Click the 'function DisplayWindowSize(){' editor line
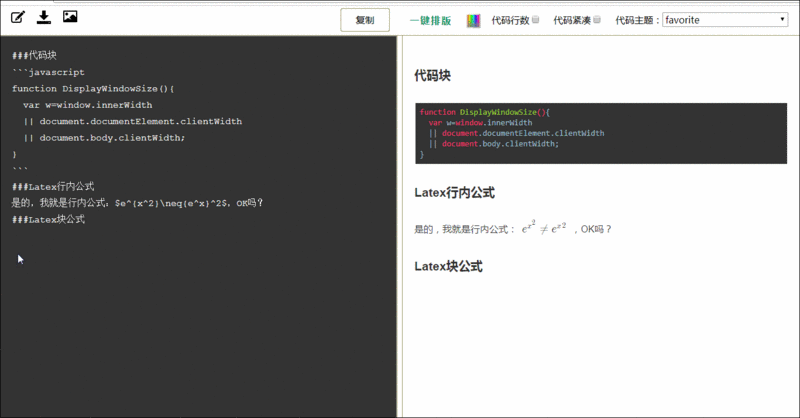 93,88
